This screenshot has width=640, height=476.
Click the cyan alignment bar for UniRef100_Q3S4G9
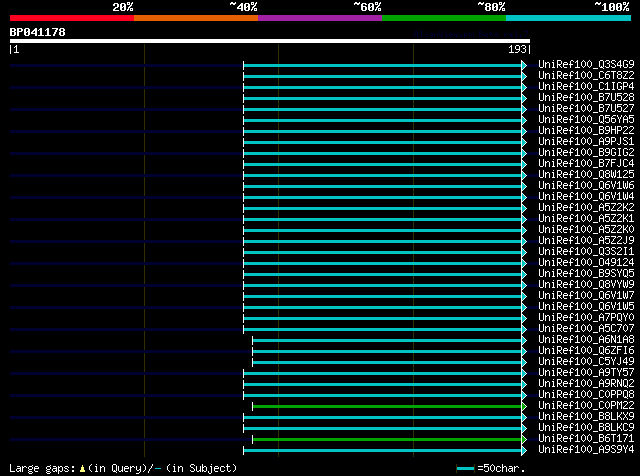(x=382, y=65)
